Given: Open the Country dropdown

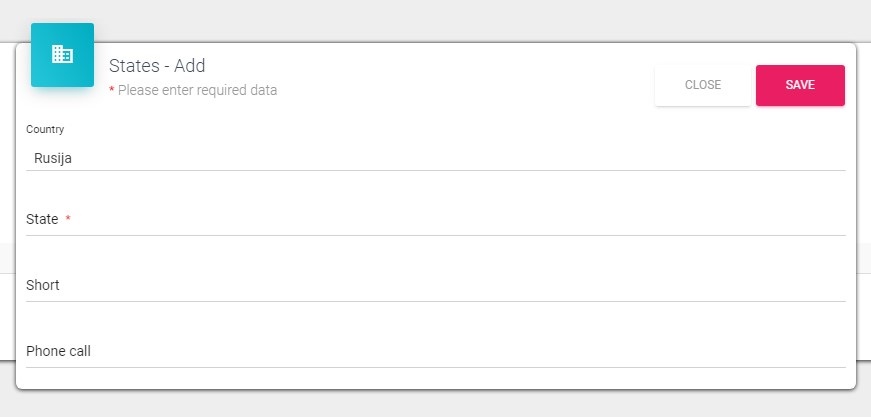Looking at the screenshot, I should coord(435,157).
